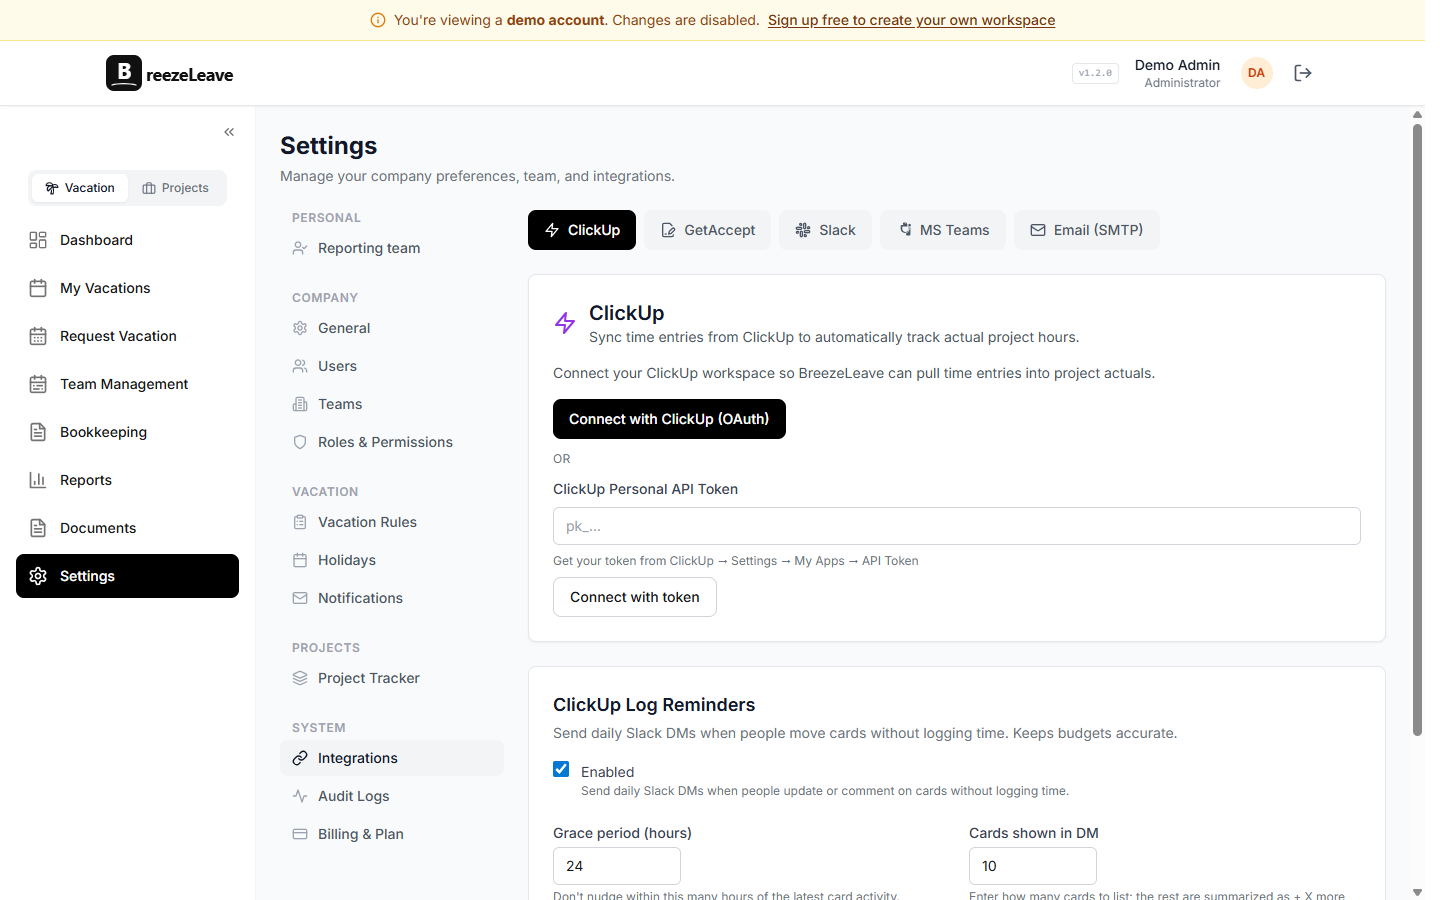Click Connect with ClickUp (OAuth) button
This screenshot has width=1440, height=900.
tap(669, 419)
